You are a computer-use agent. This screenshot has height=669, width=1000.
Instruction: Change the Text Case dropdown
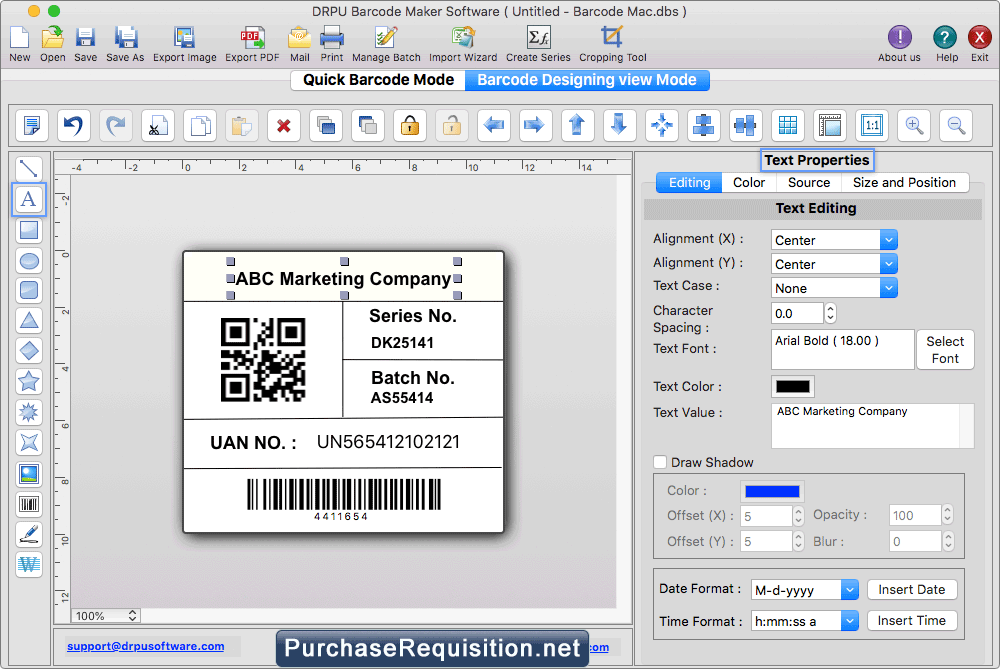(833, 287)
